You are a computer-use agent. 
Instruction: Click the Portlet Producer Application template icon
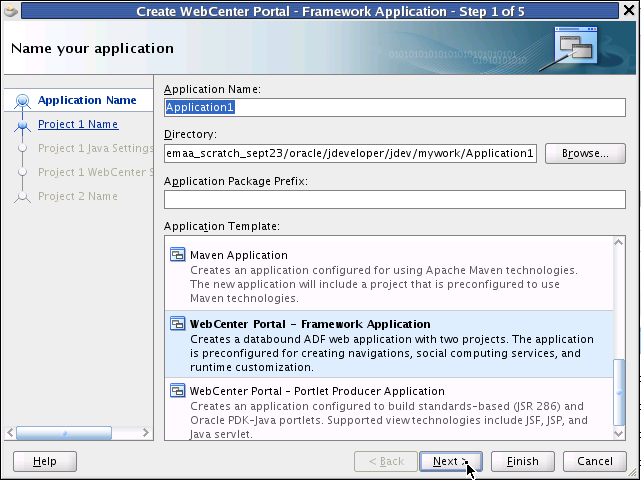177,391
